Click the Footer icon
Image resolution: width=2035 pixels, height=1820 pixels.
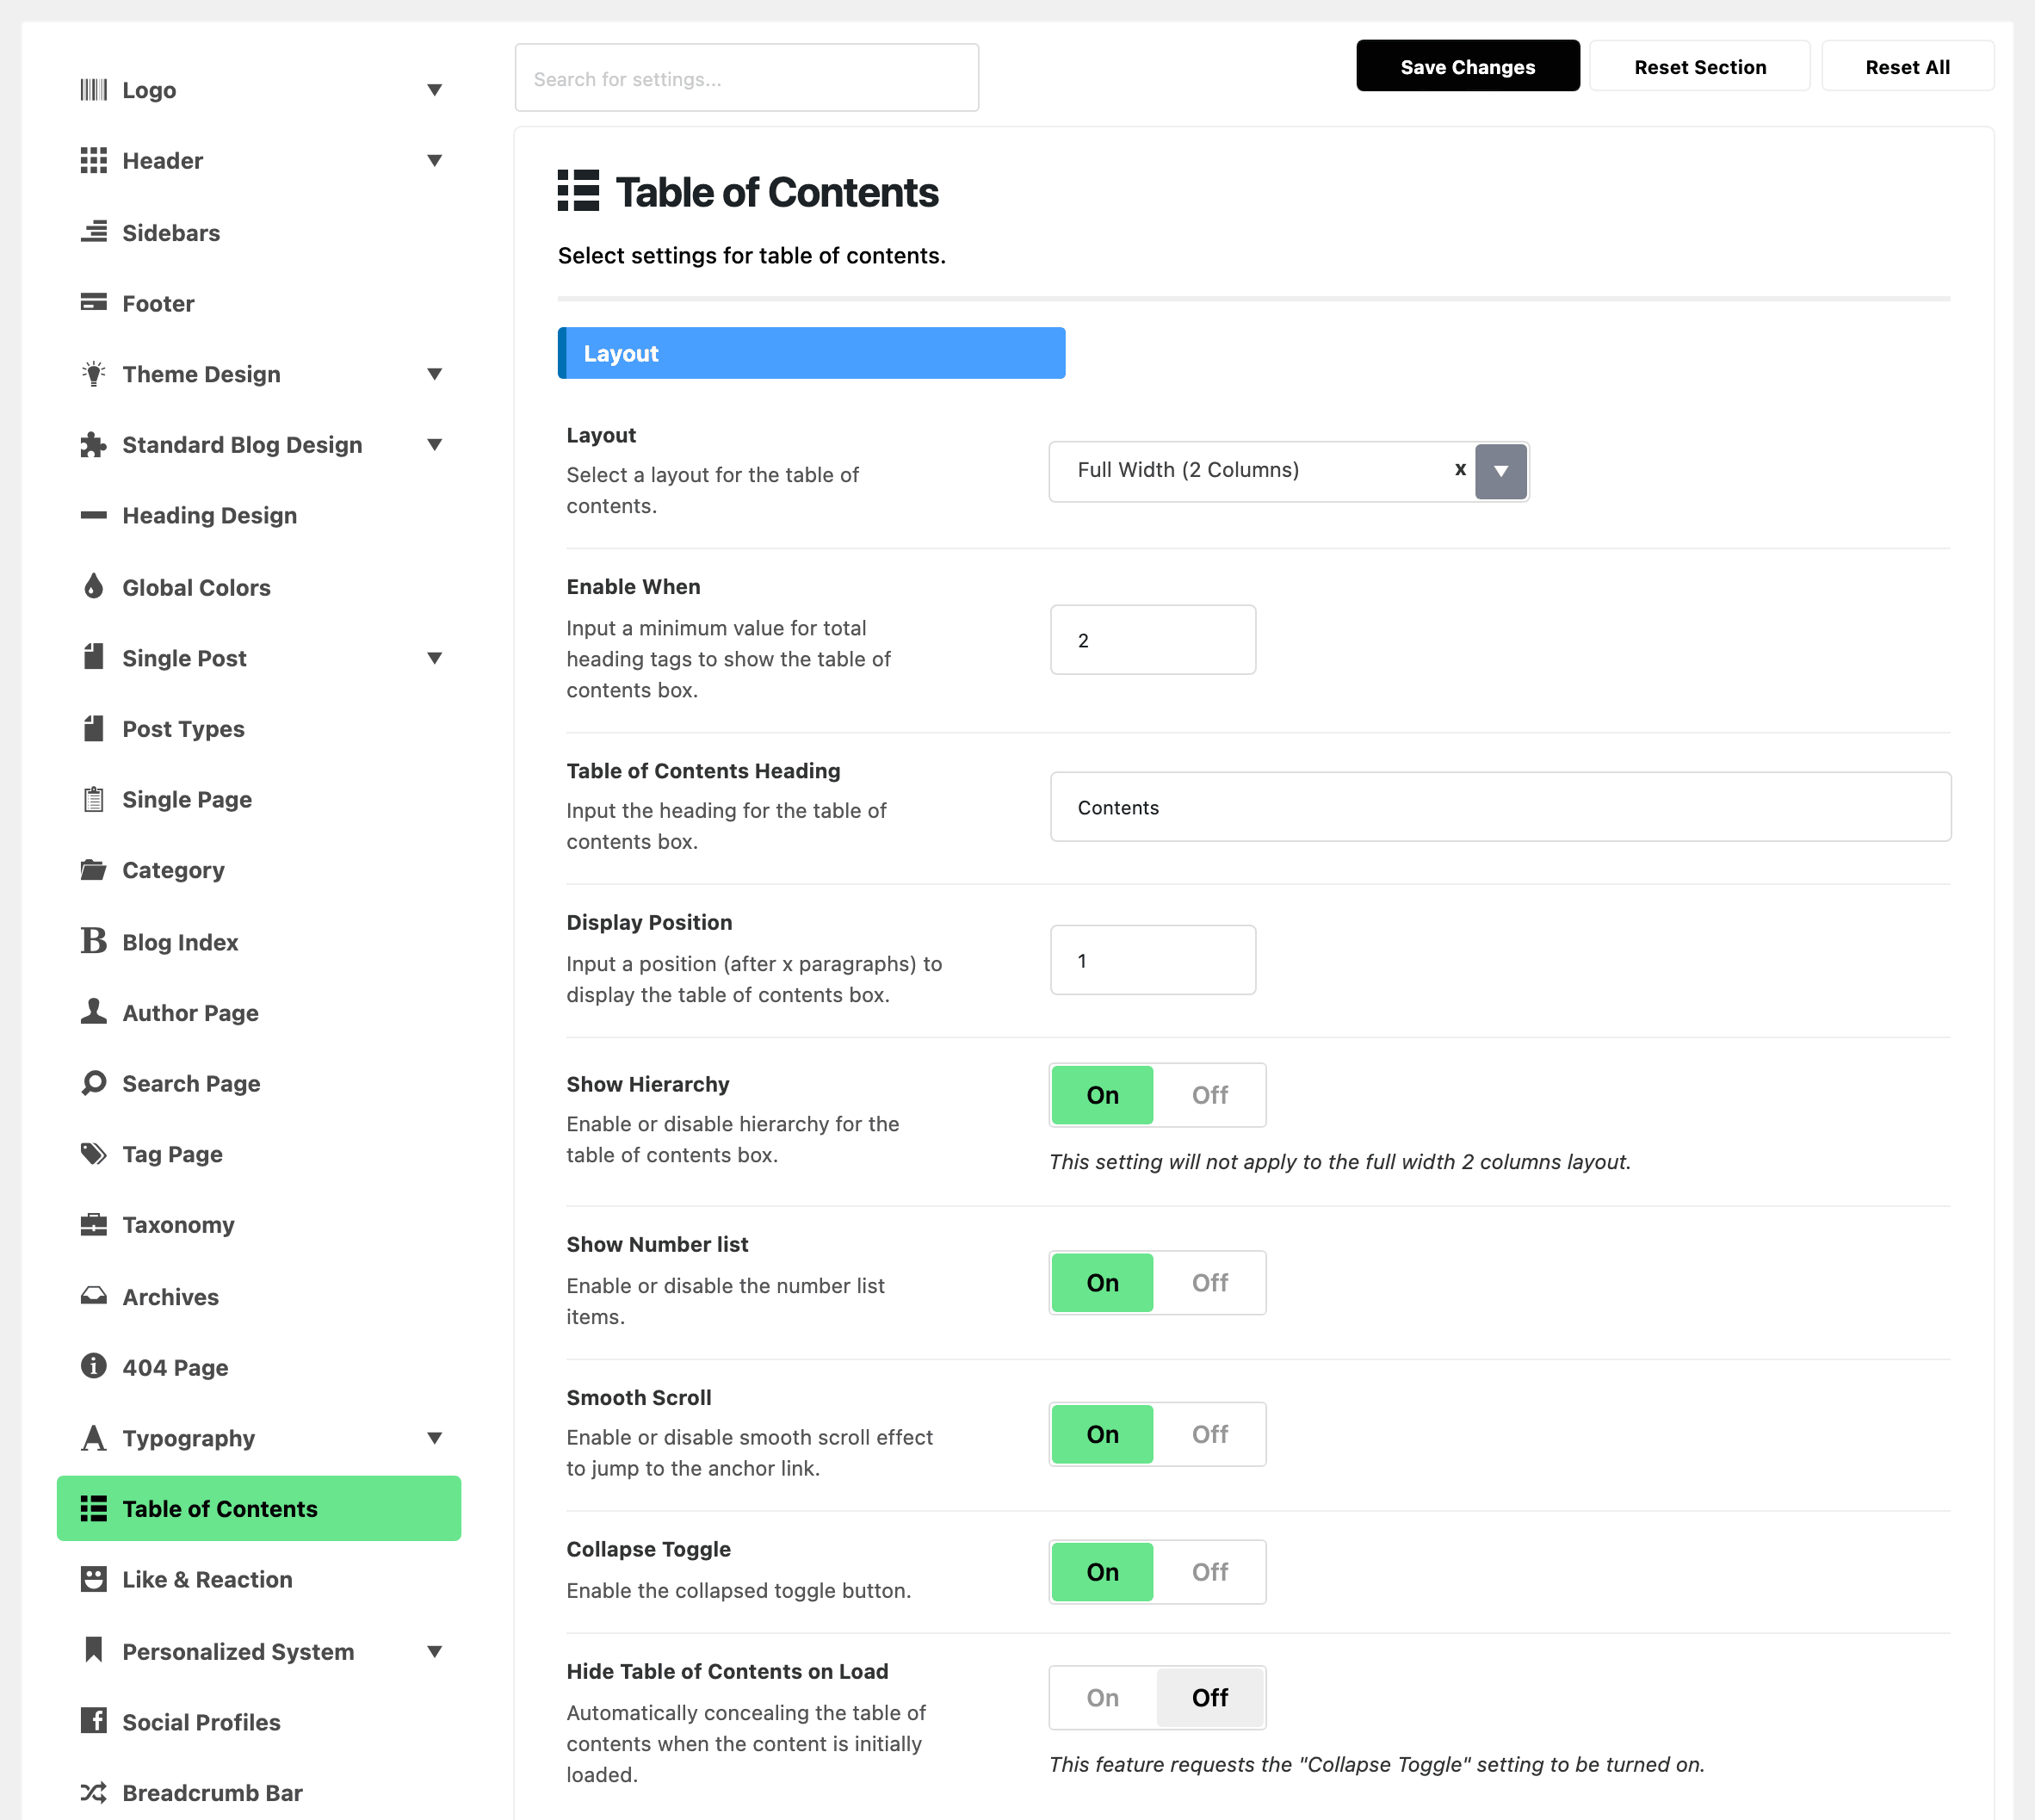[93, 303]
